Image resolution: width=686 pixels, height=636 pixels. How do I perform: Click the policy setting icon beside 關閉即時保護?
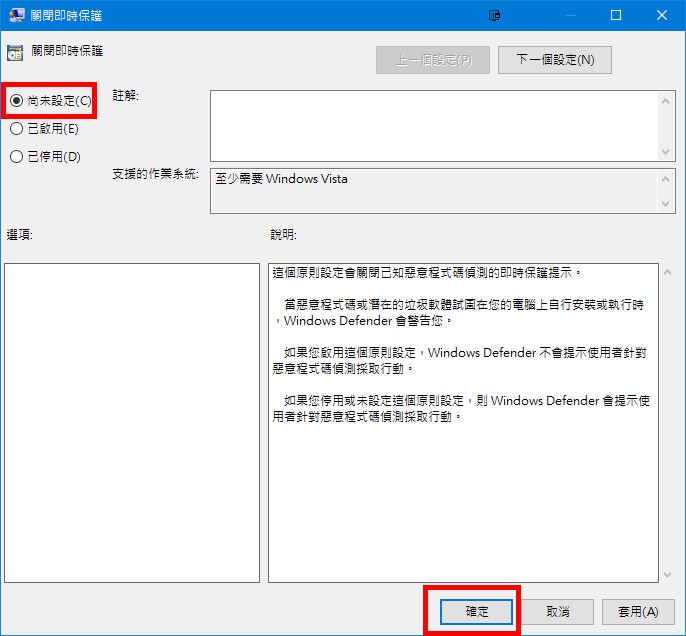click(x=15, y=53)
